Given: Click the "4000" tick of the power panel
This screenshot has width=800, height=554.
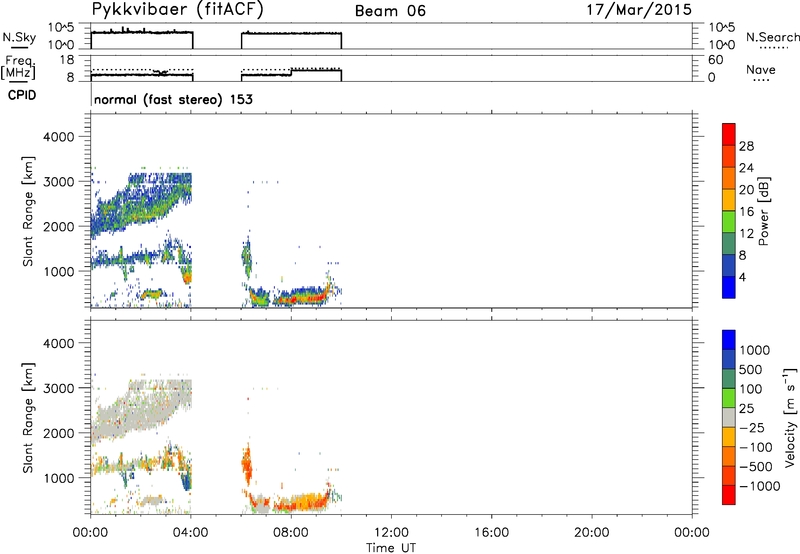Looking at the screenshot, I should coord(59,137).
